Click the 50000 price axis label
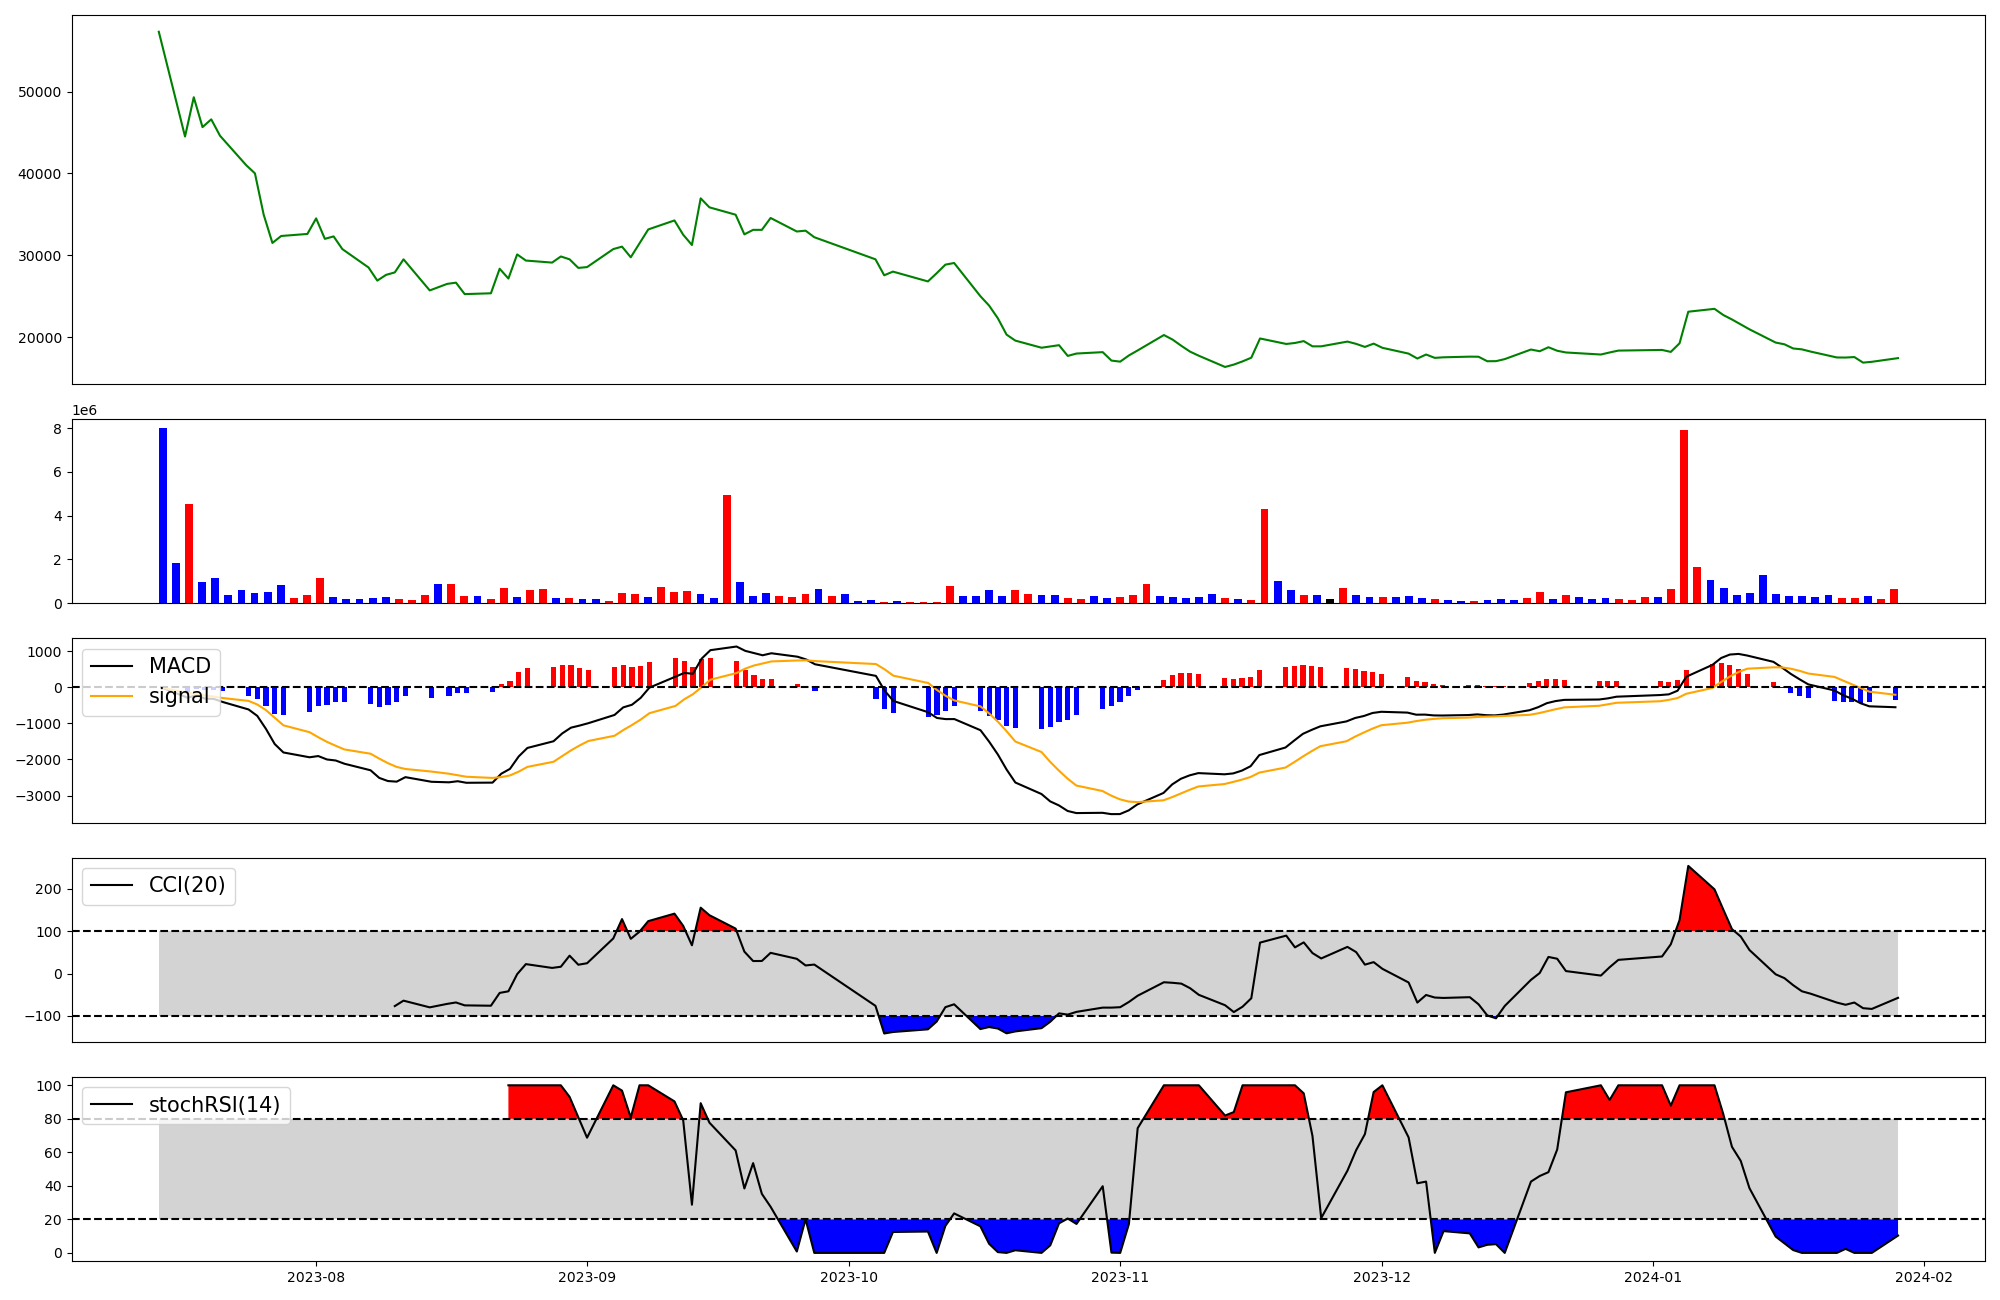The image size is (2000, 1300). point(40,92)
